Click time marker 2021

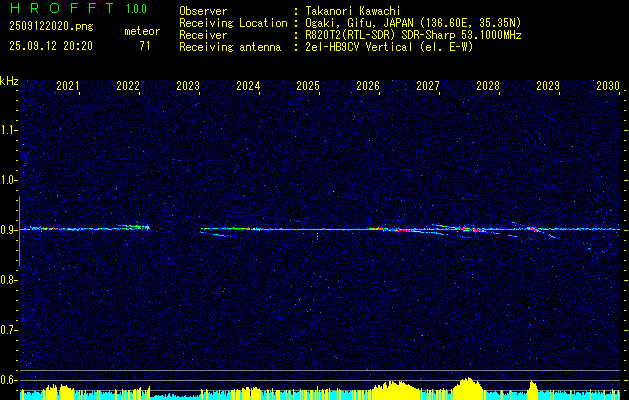[x=68, y=85]
